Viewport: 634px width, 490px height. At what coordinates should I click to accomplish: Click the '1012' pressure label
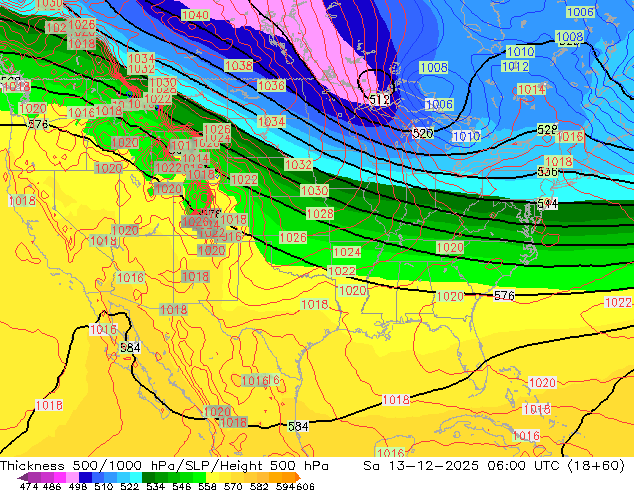[515, 66]
